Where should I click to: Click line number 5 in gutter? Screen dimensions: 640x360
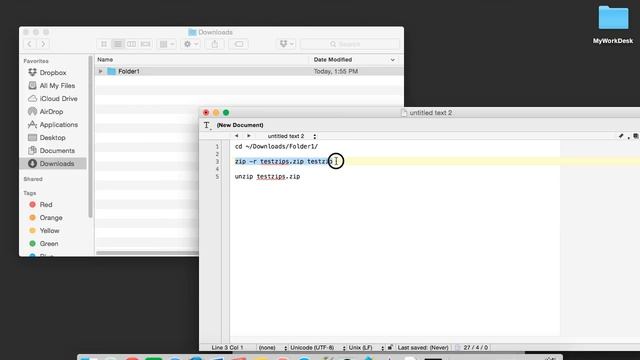click(x=217, y=177)
